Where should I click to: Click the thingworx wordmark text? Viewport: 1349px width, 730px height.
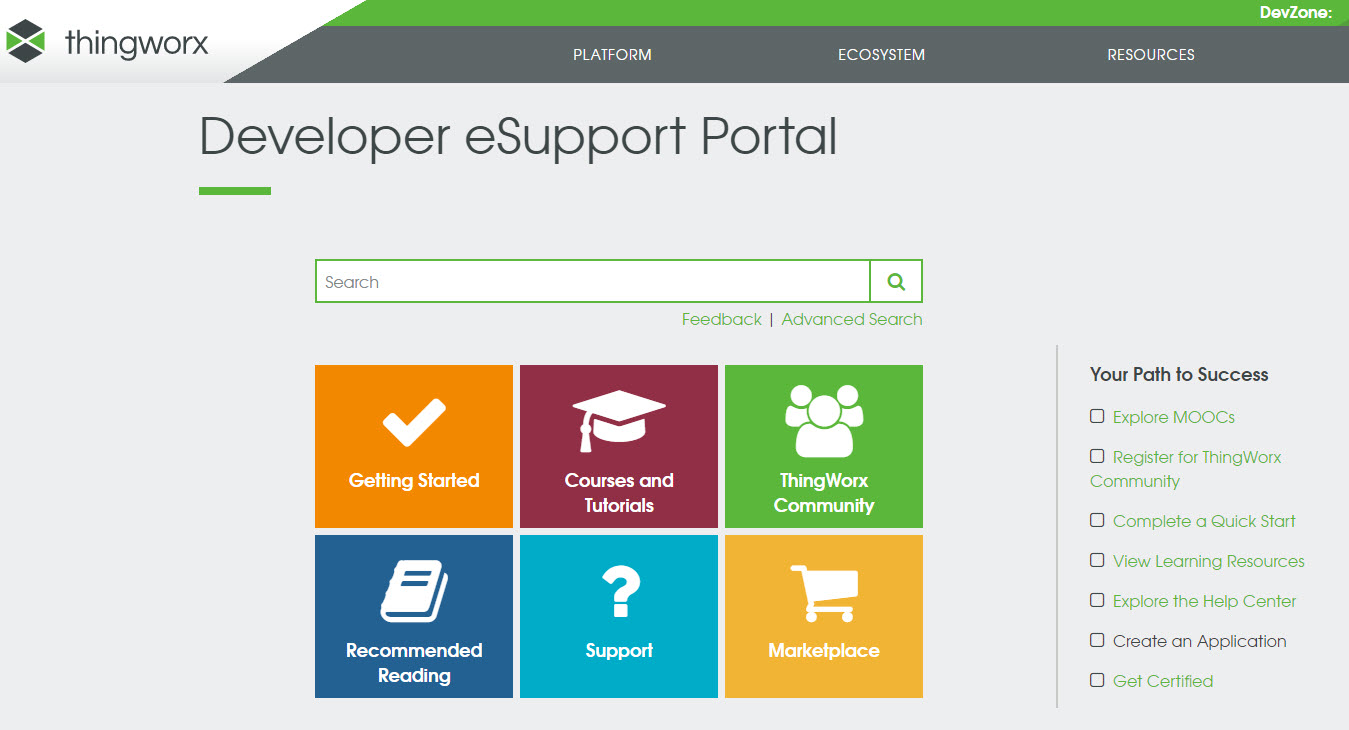pos(137,43)
